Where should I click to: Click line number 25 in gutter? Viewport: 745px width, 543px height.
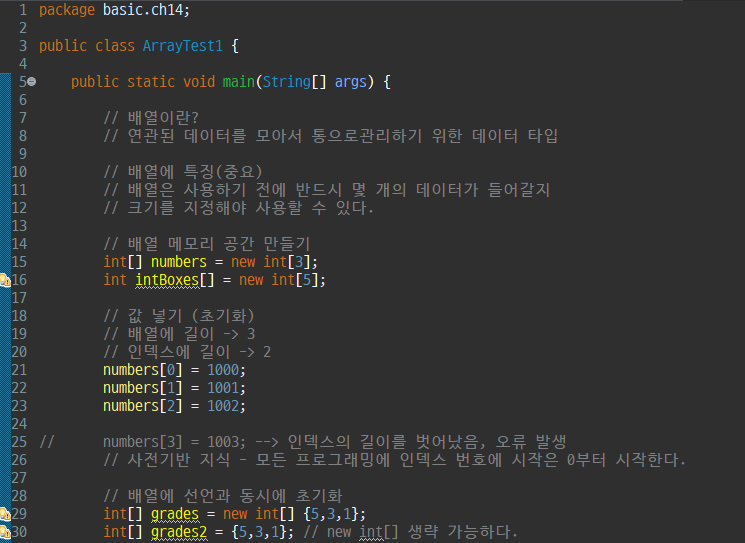(19, 442)
